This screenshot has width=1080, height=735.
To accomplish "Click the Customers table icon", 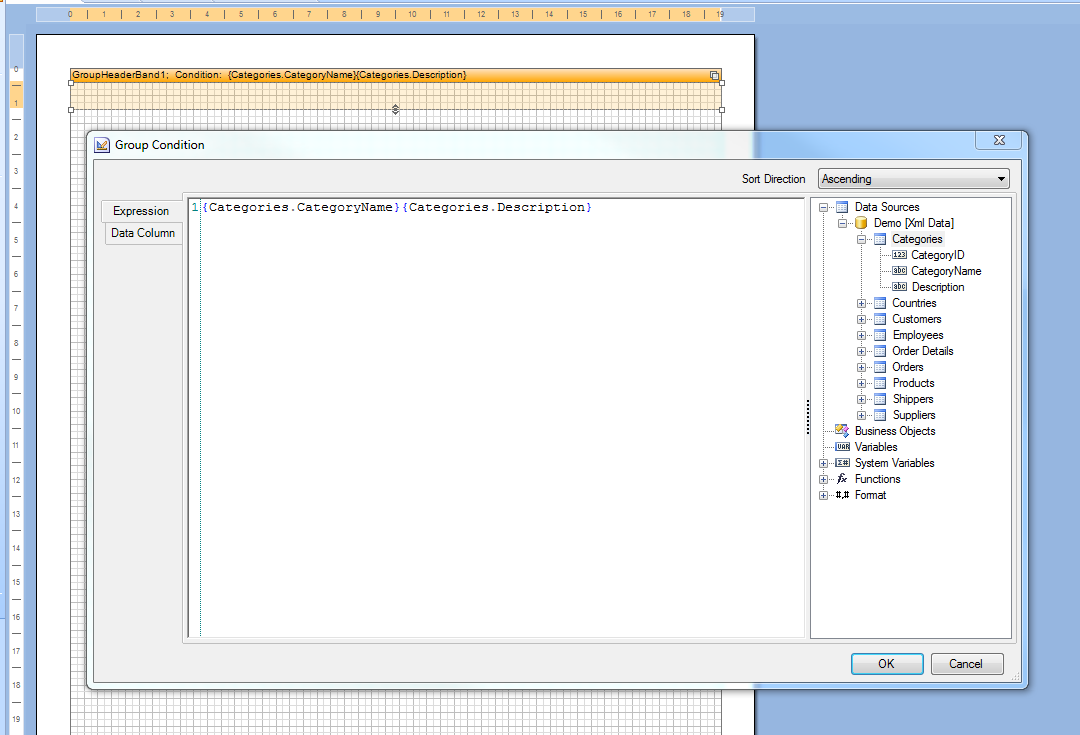I will coord(880,319).
